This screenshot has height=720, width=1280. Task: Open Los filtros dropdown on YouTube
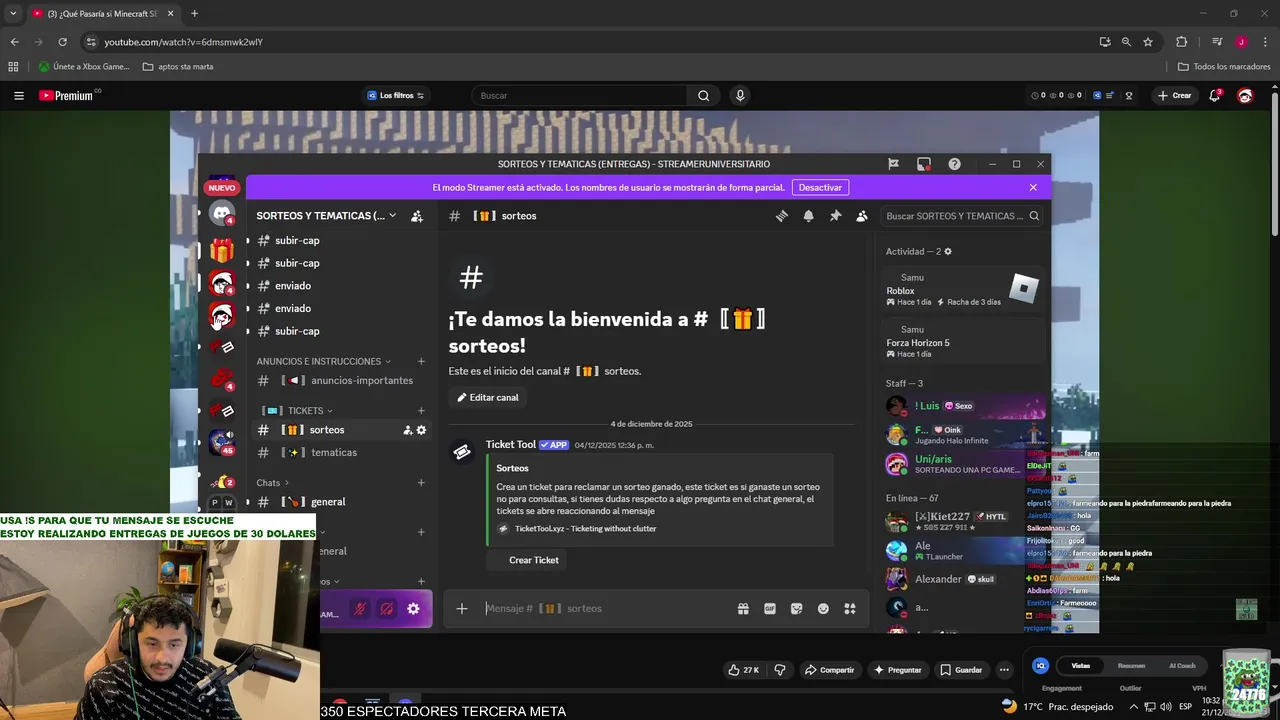[395, 96]
